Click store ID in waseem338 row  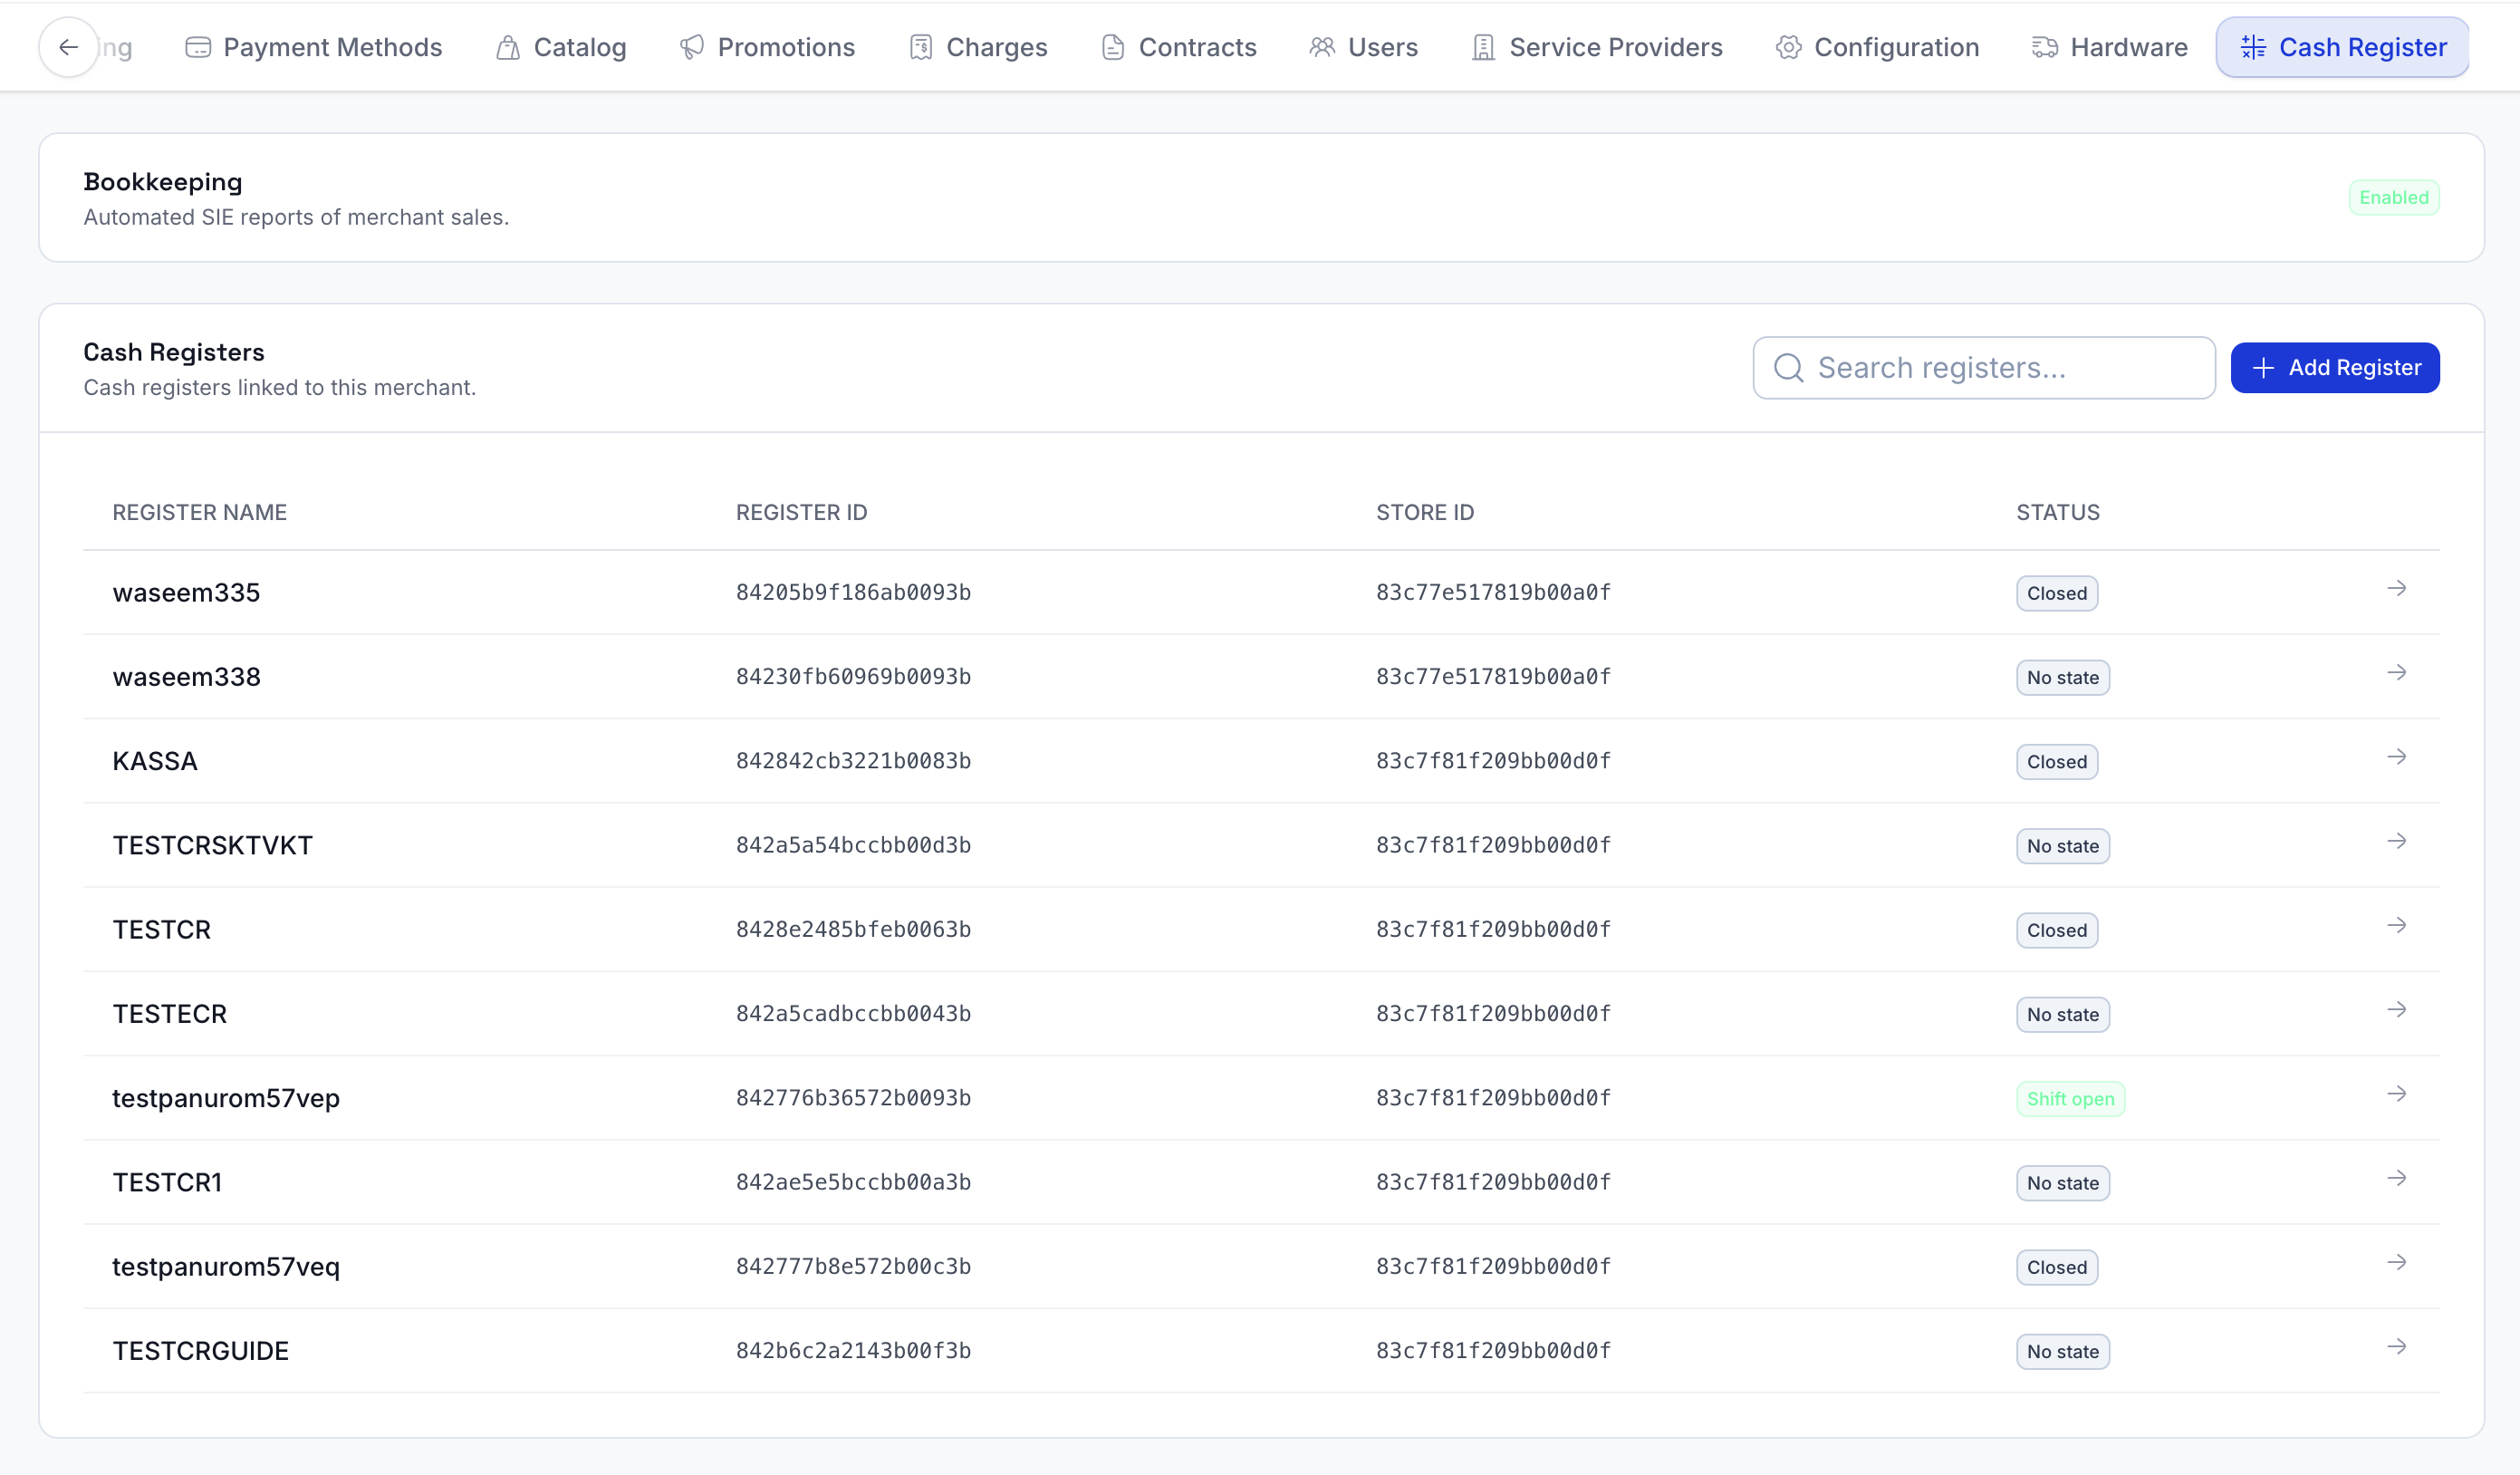1493,677
